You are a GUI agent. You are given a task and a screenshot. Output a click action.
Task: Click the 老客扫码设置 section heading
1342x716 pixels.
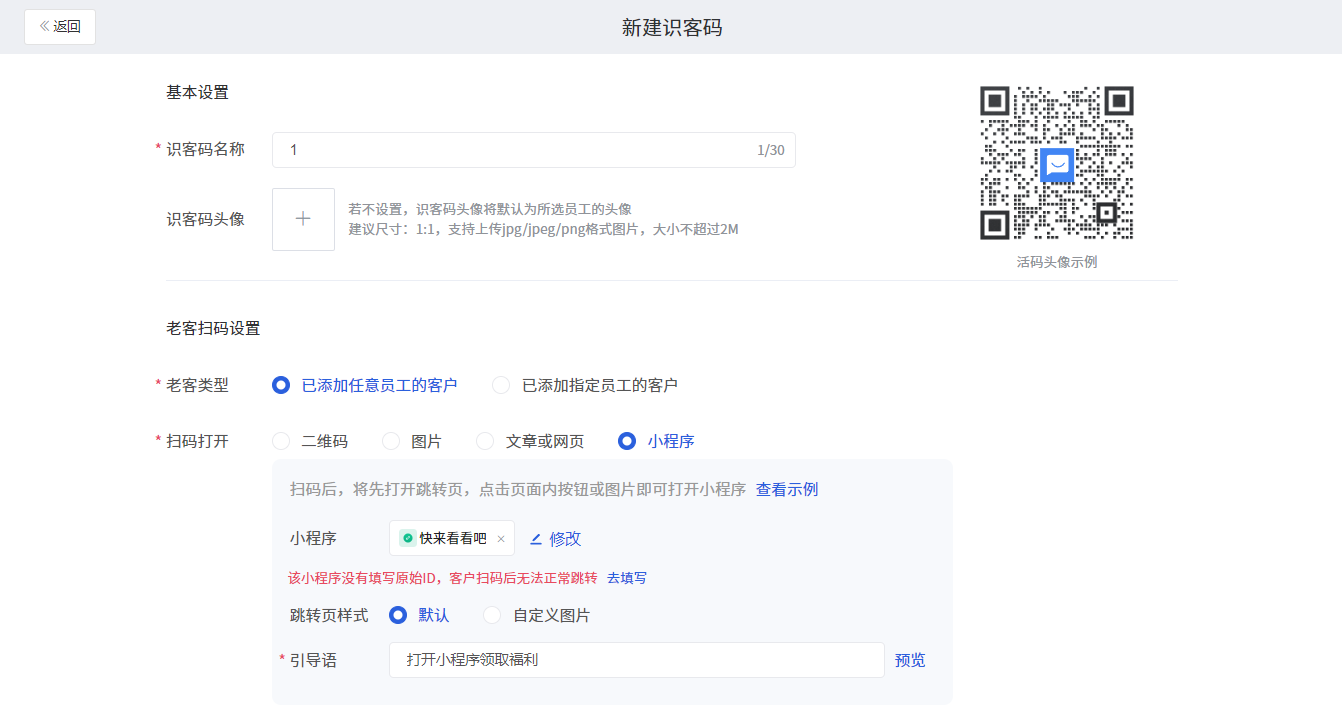(213, 328)
